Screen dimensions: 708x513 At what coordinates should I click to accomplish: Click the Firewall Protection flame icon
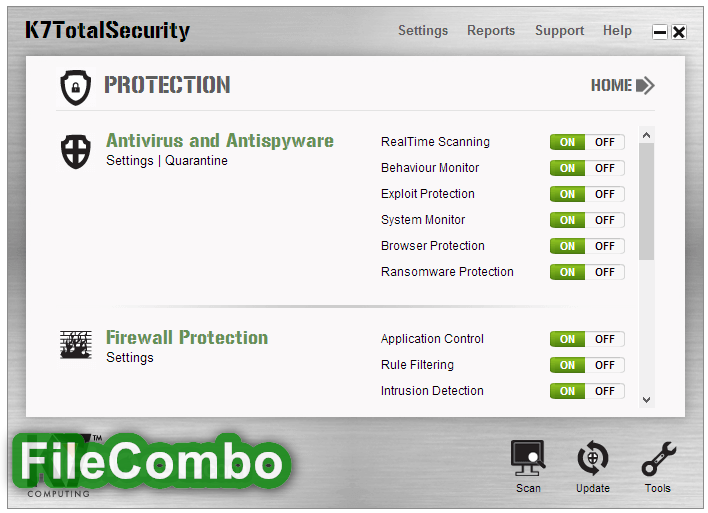(x=76, y=345)
